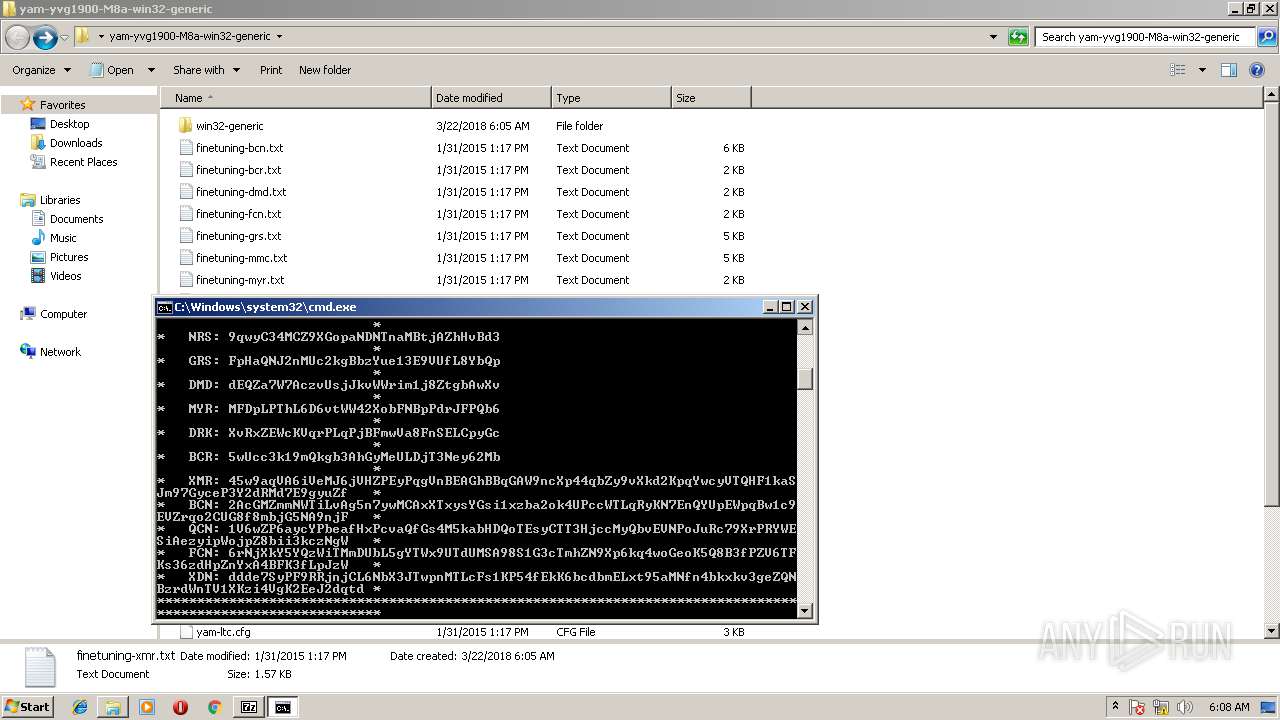The width and height of the screenshot is (1280, 720).
Task: Click the Open toolbar button
Action: click(x=112, y=70)
